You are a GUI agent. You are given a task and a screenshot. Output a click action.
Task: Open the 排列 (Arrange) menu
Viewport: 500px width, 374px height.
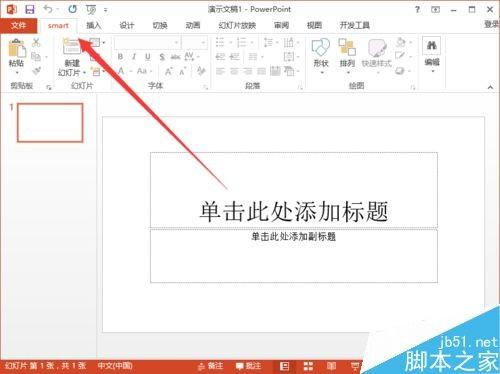pyautogui.click(x=347, y=55)
